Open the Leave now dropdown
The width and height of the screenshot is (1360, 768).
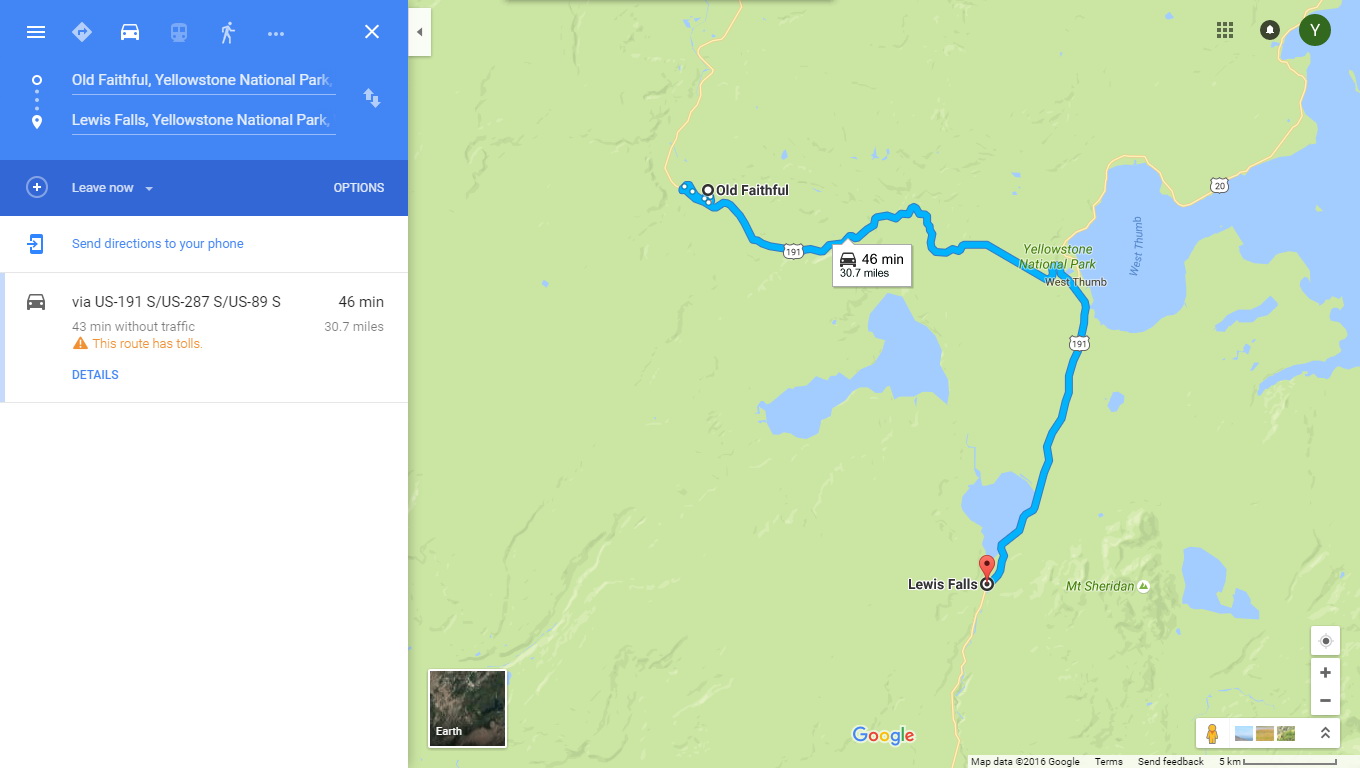[x=112, y=188]
